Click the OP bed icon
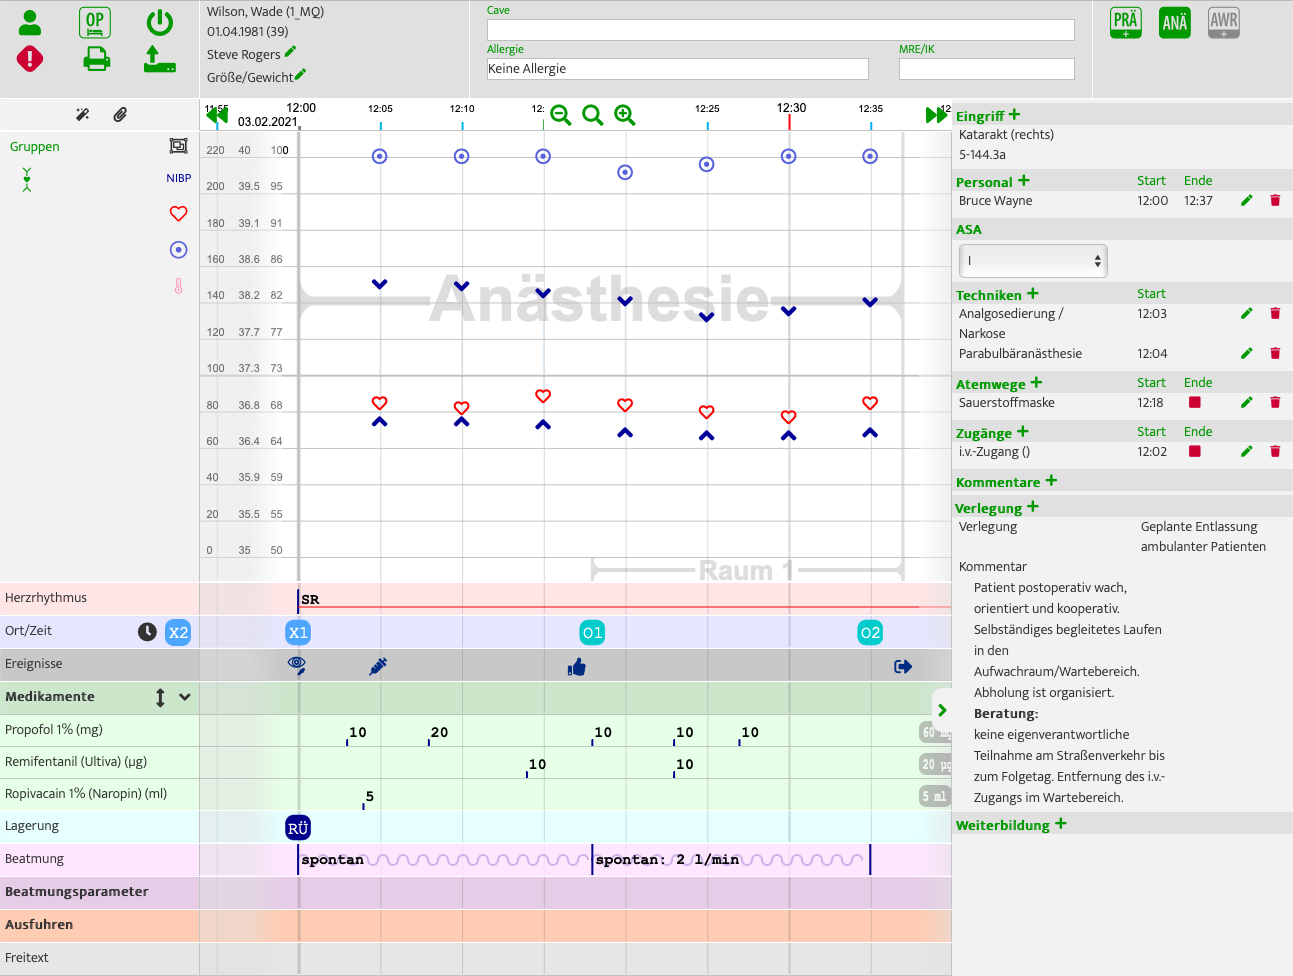 pos(95,23)
